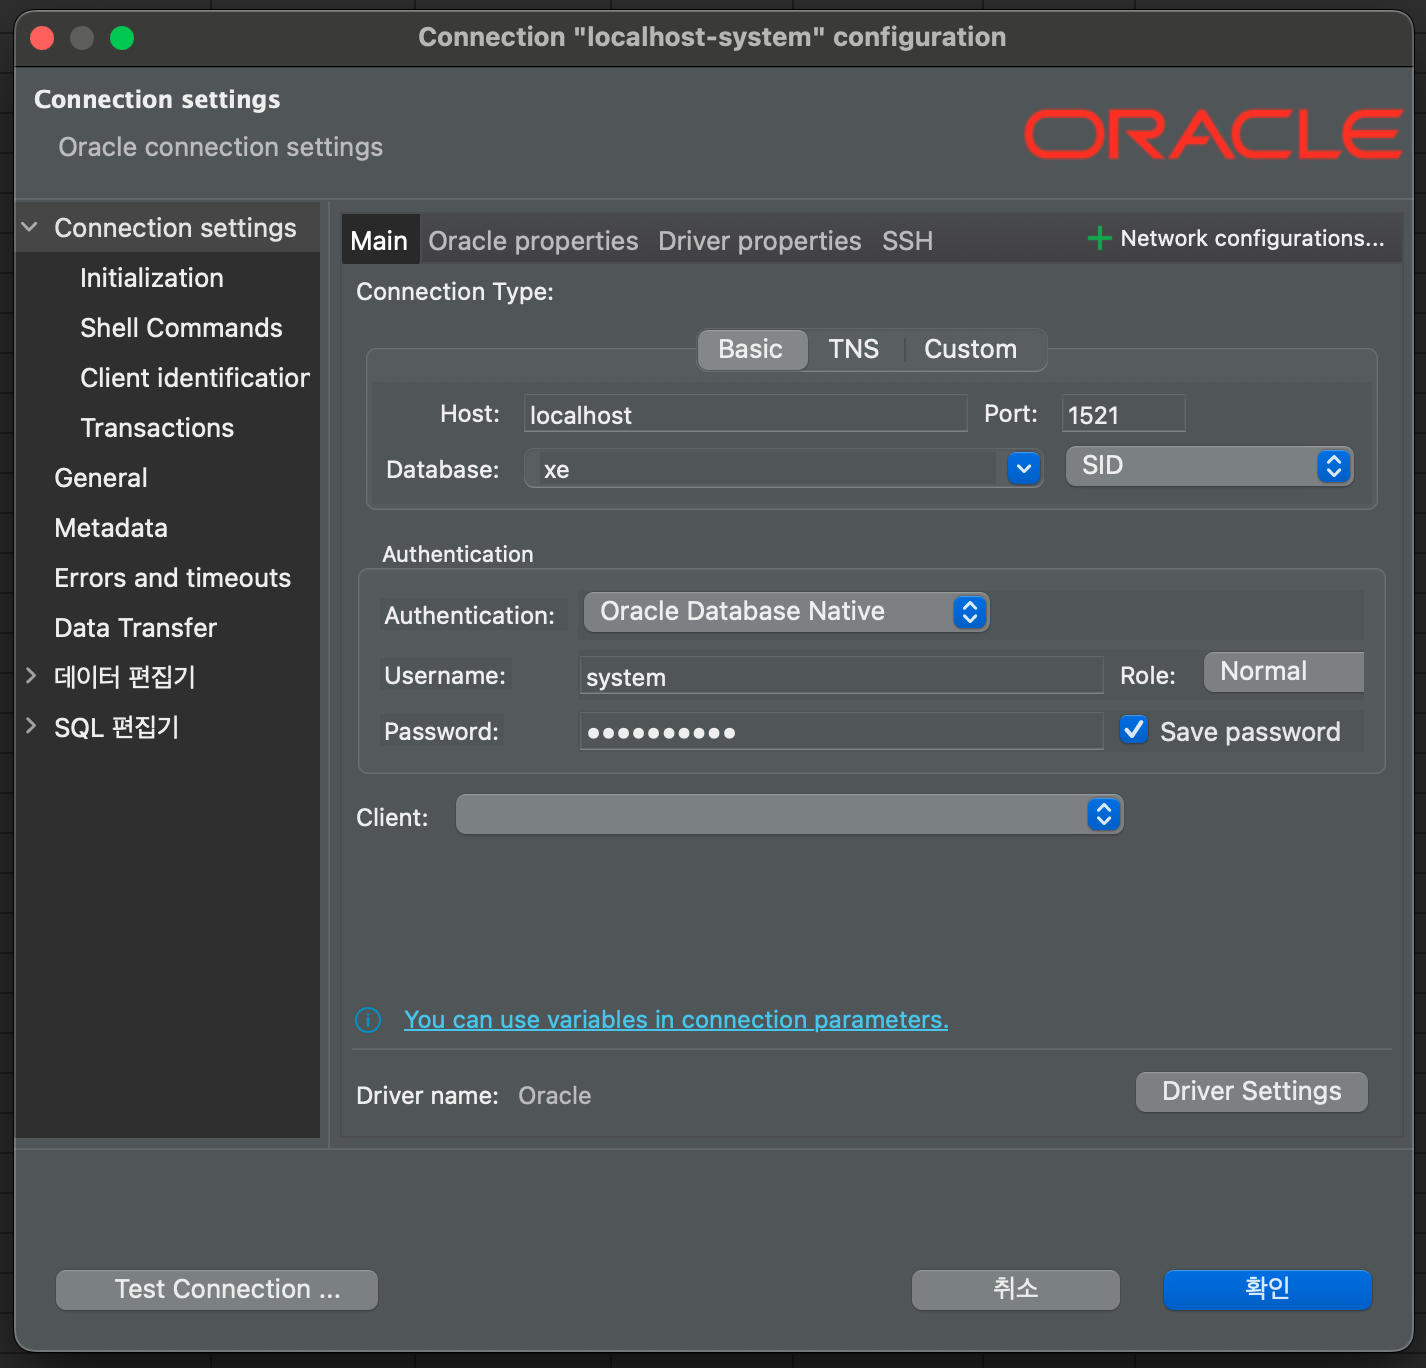Click the Password input field
The height and width of the screenshot is (1368, 1426).
click(x=841, y=732)
